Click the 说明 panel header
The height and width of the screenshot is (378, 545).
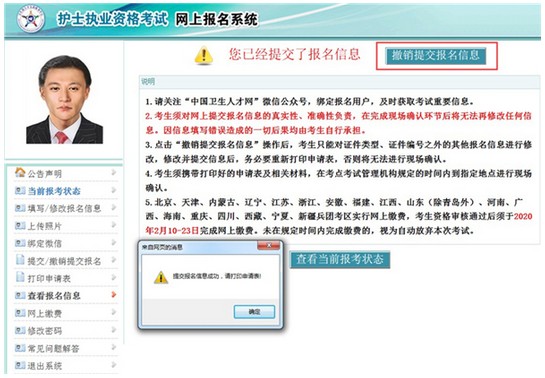[340, 82]
